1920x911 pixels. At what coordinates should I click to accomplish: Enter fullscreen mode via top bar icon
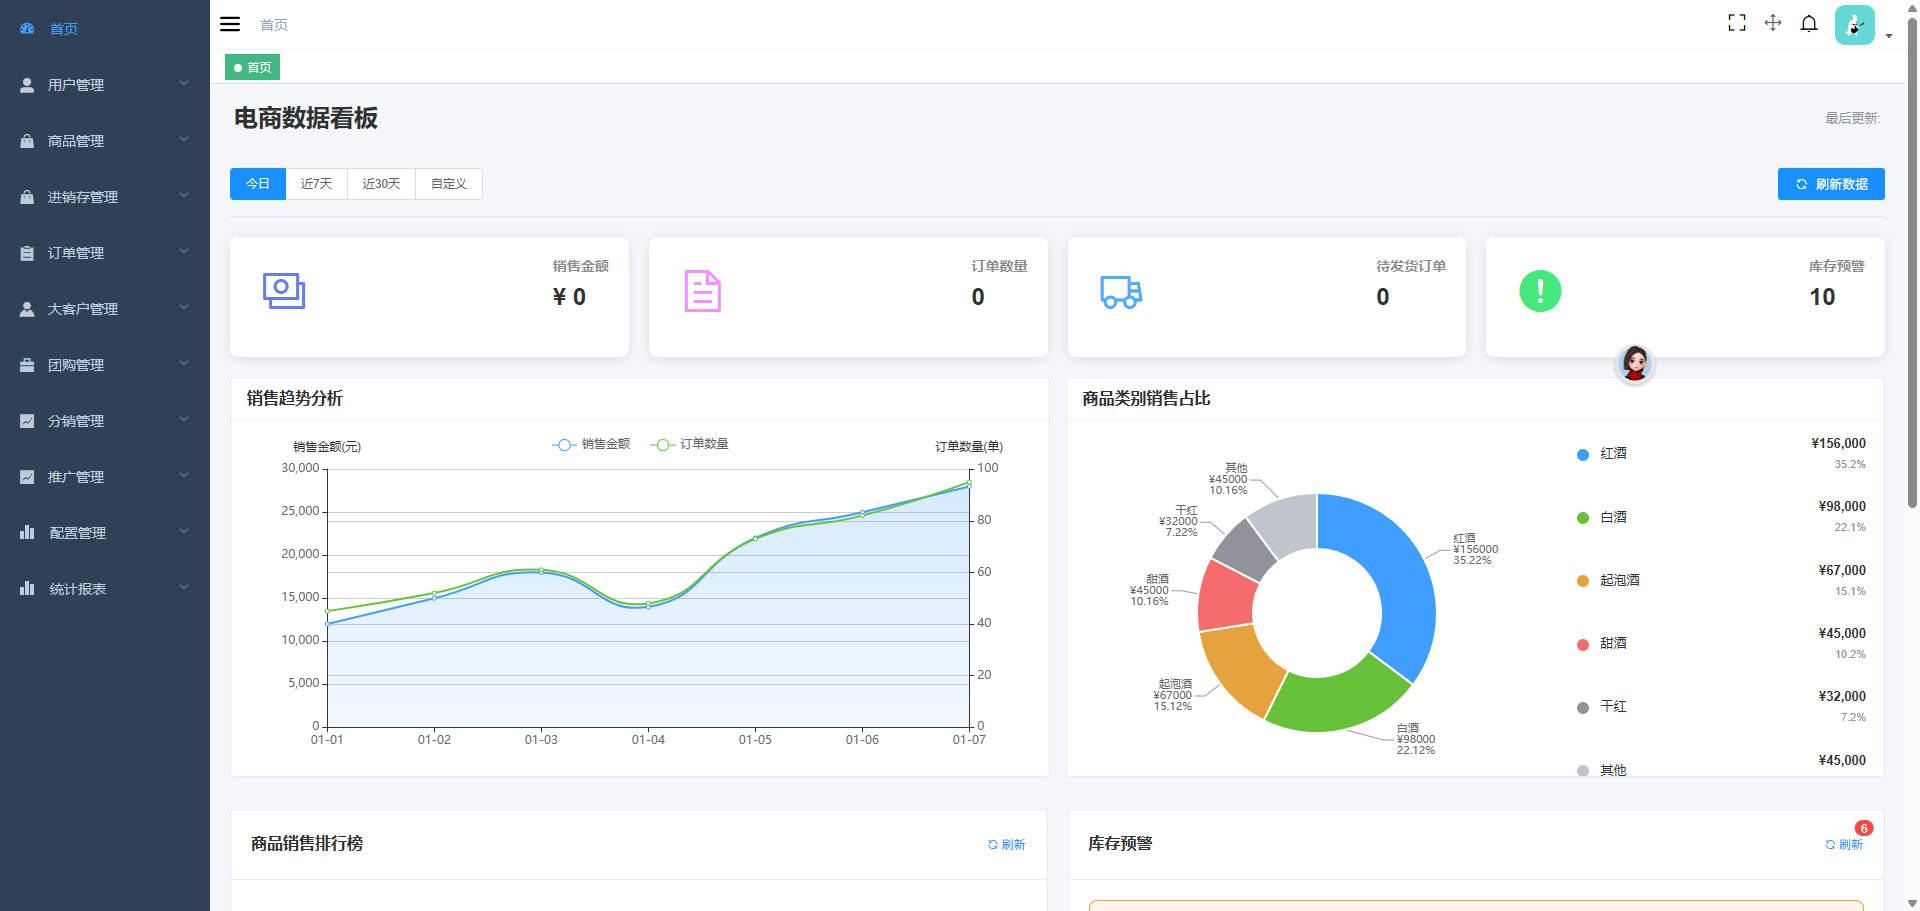click(x=1737, y=23)
